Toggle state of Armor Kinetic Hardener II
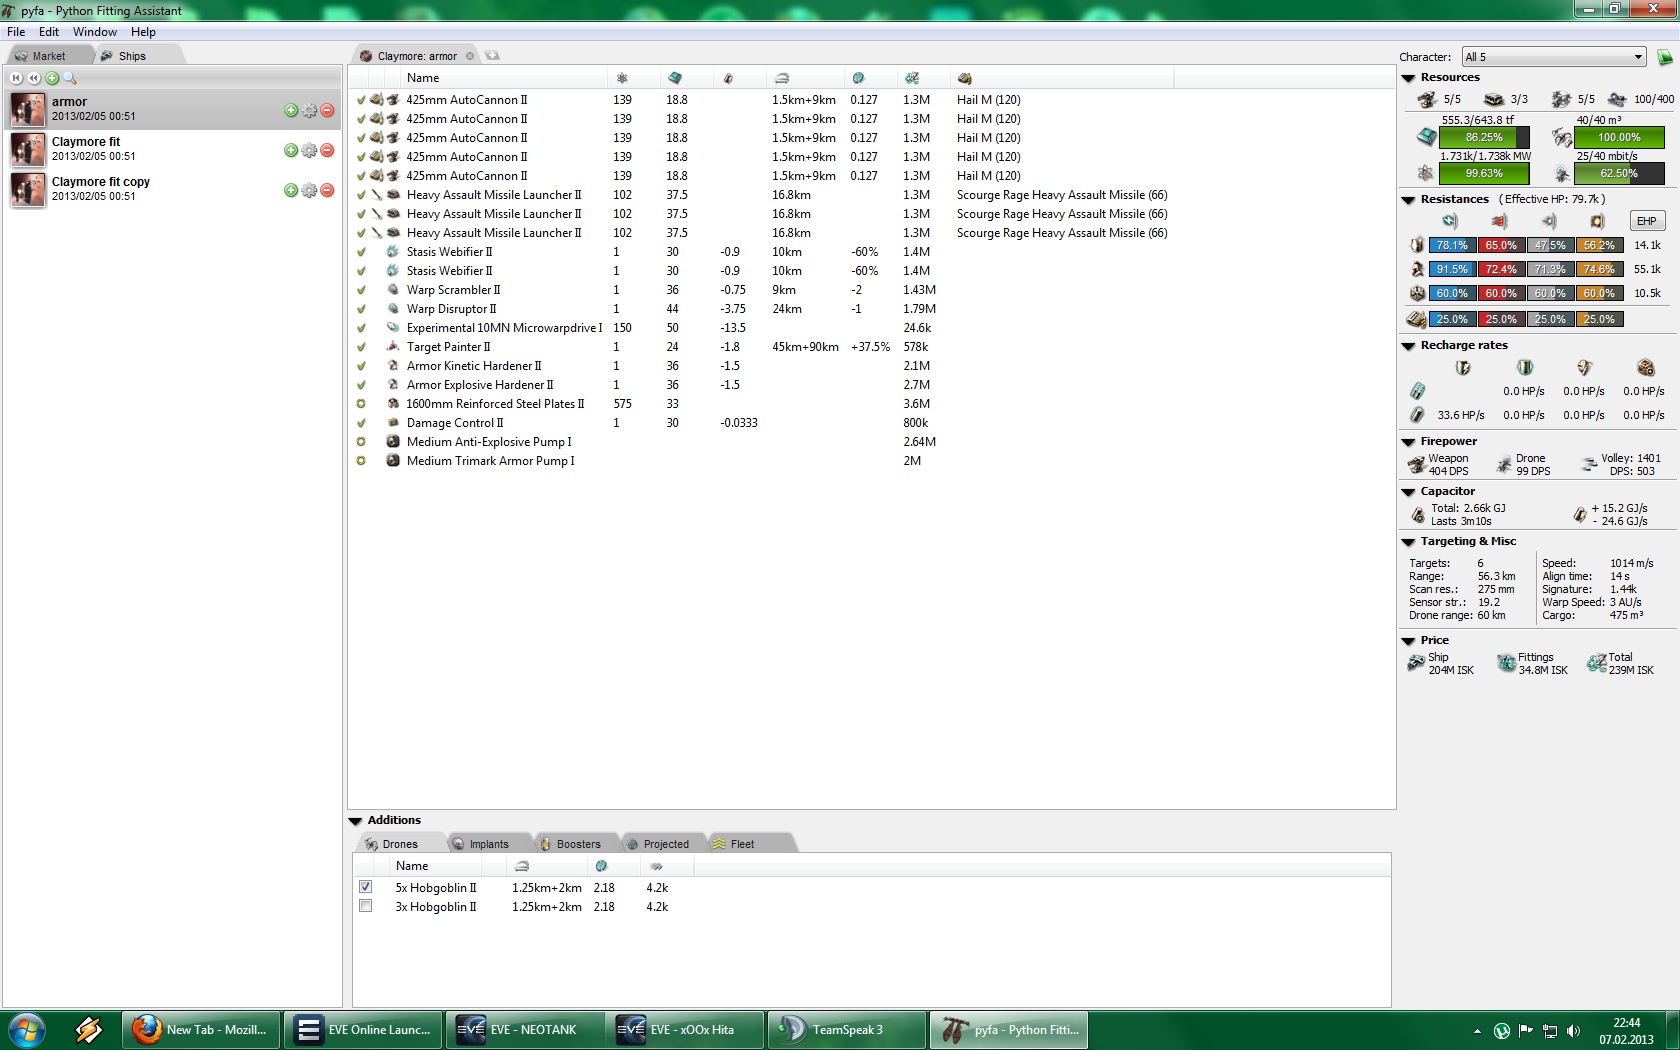The image size is (1680, 1050). [x=361, y=366]
